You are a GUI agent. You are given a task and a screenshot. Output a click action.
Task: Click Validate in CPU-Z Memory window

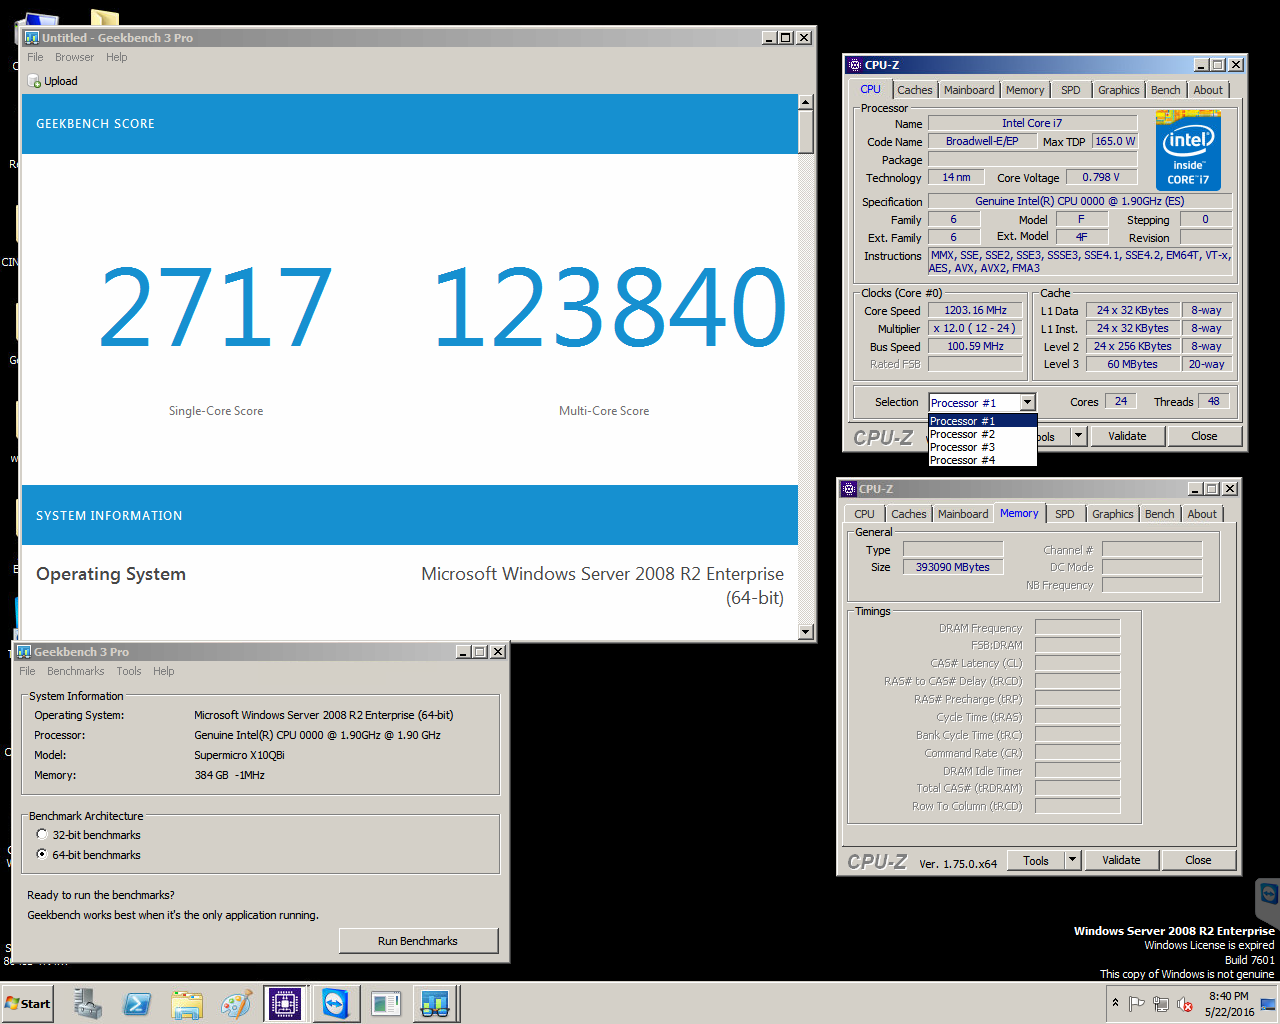tap(1121, 860)
